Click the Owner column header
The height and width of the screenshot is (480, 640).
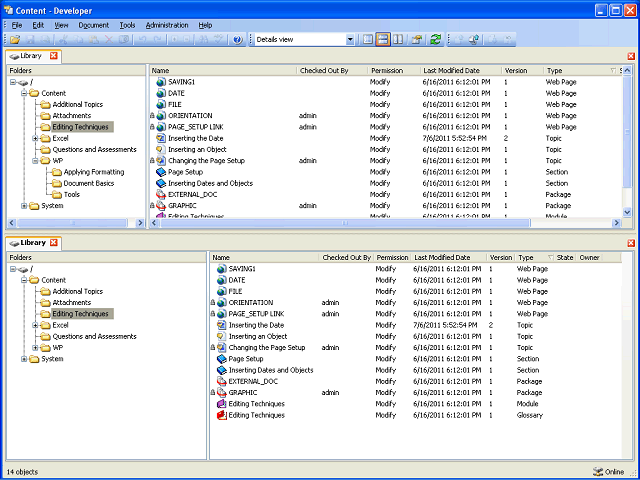pos(589,258)
